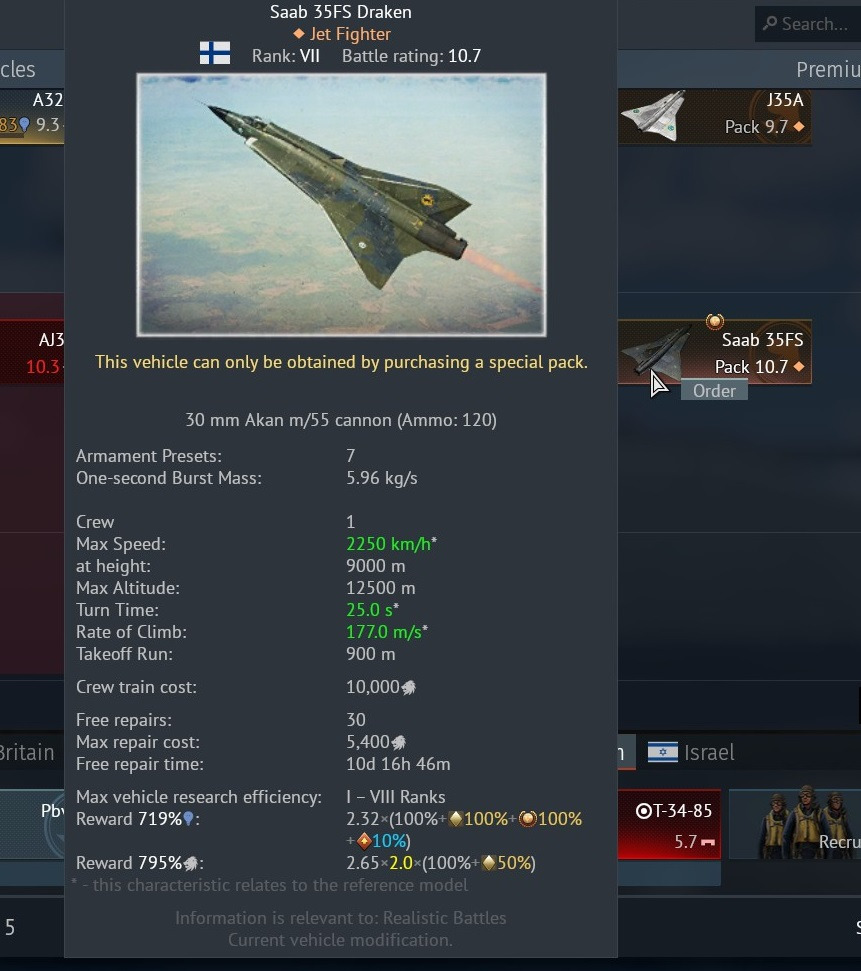Select the A32 vehicle card
The image size is (861, 971).
tap(32, 116)
